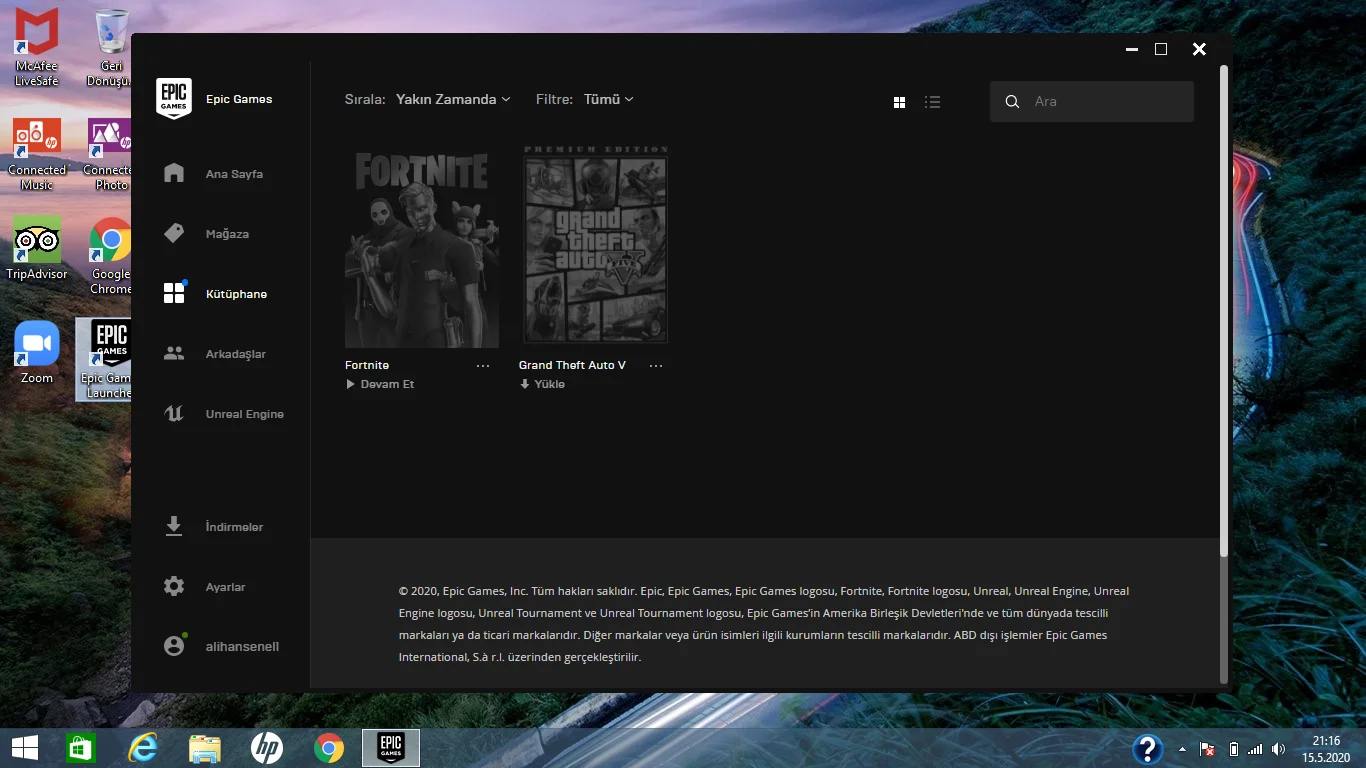Image resolution: width=1366 pixels, height=768 pixels.
Task: Open Windows Start button
Action: (x=25, y=748)
